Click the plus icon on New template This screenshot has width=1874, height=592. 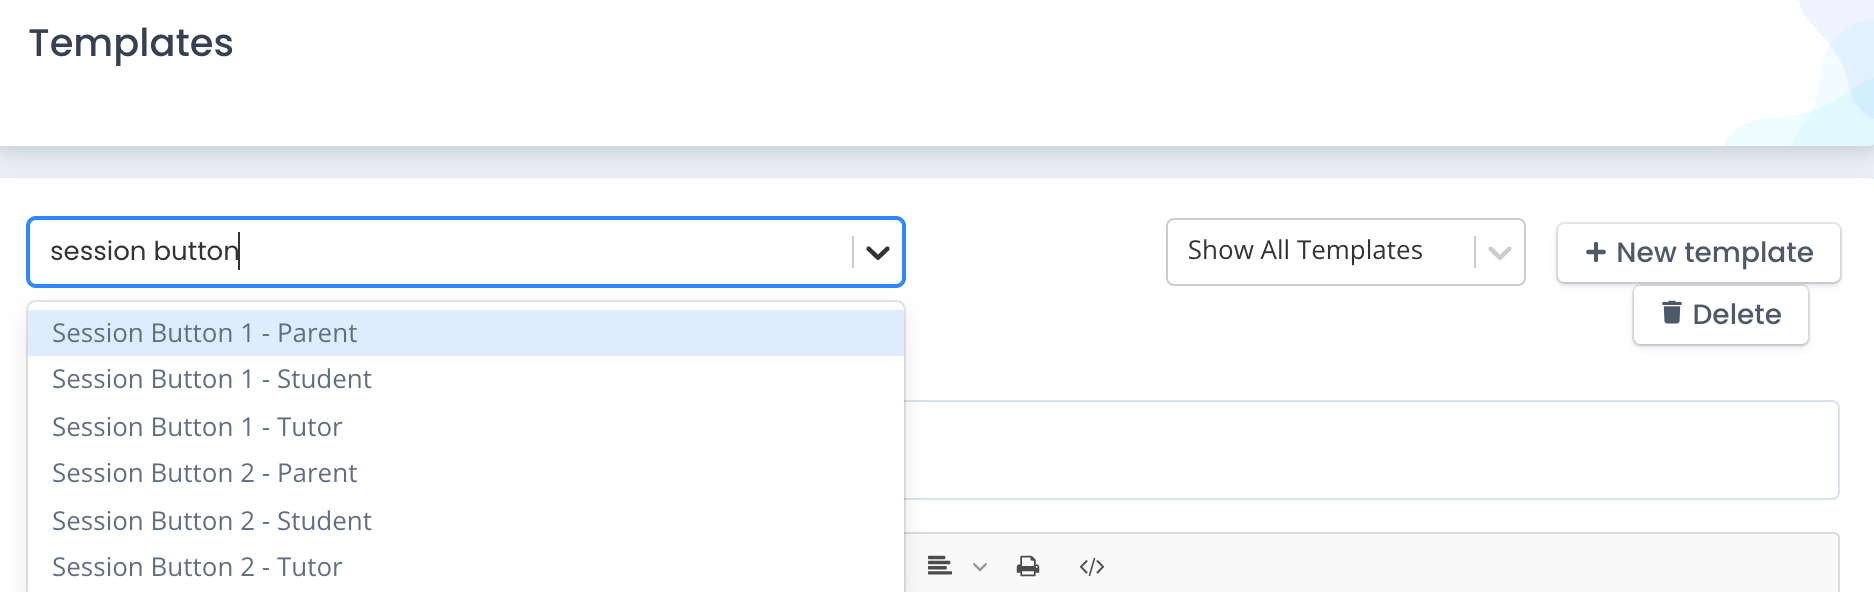point(1596,252)
